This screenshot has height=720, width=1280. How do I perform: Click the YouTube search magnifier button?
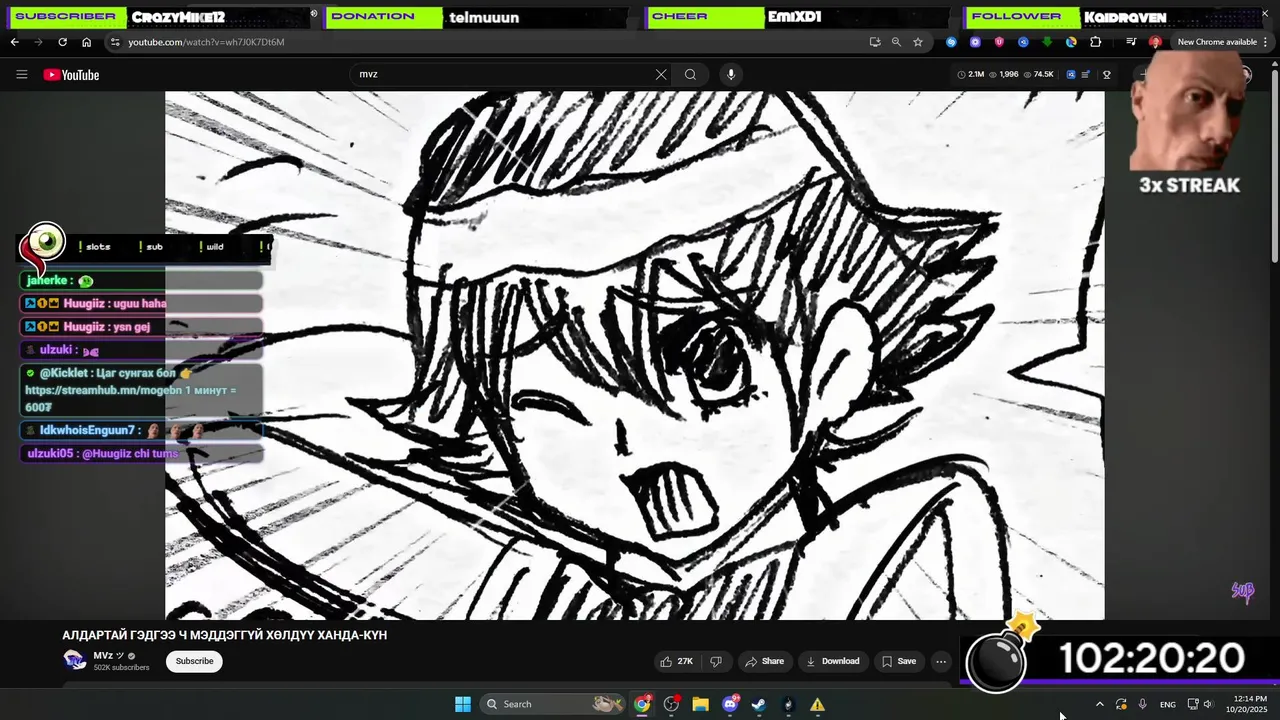(690, 74)
